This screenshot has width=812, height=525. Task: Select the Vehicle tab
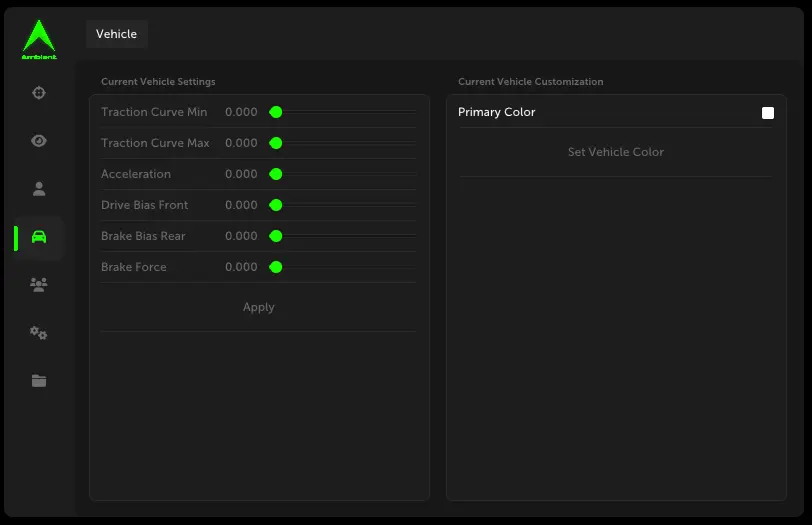(x=116, y=34)
